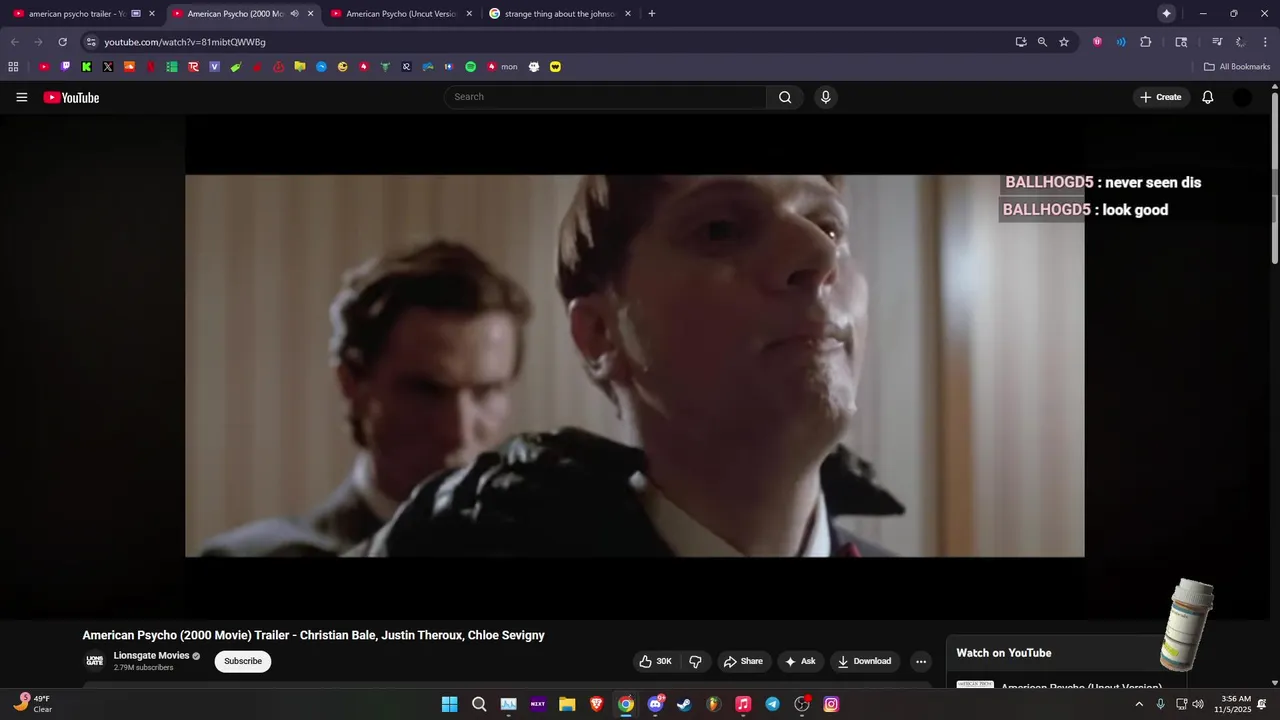Open Chrome extensions puzzle icon
The height and width of the screenshot is (720, 1280).
click(x=1145, y=42)
